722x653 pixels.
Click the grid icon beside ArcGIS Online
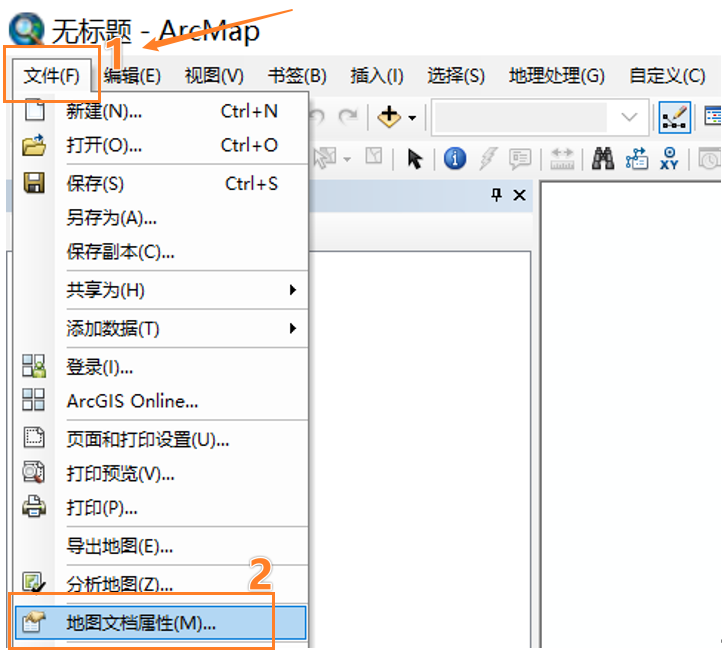click(34, 399)
